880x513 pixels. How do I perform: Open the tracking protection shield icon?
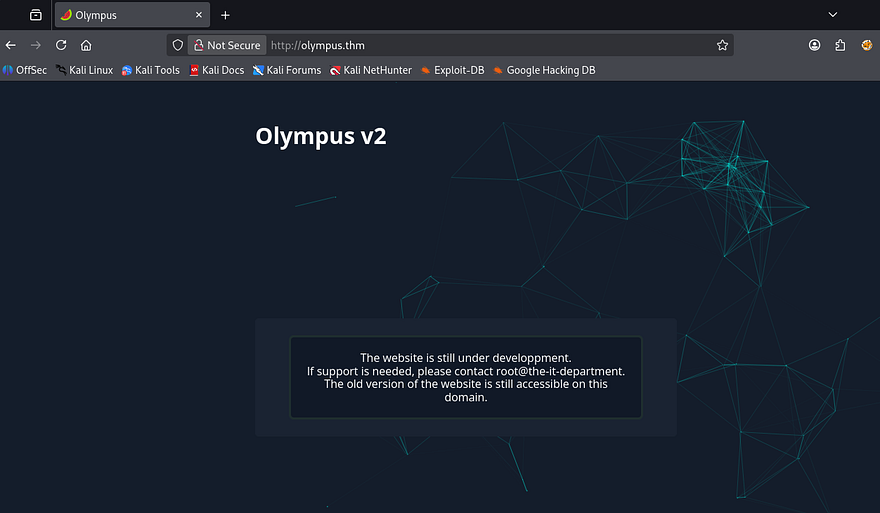[x=178, y=45]
